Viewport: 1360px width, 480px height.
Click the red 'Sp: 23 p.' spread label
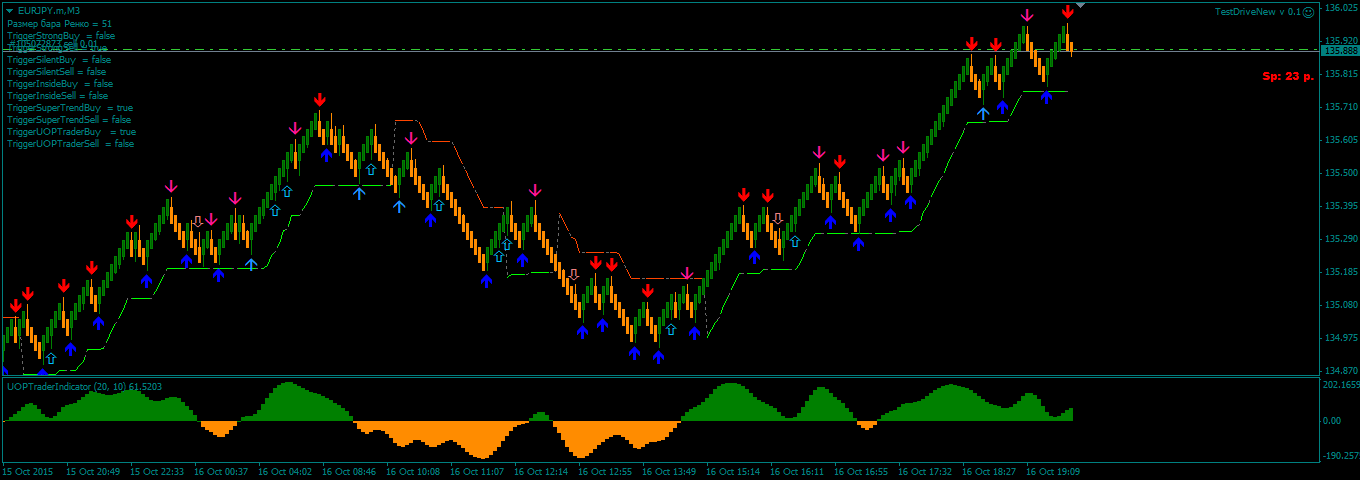pos(1288,75)
